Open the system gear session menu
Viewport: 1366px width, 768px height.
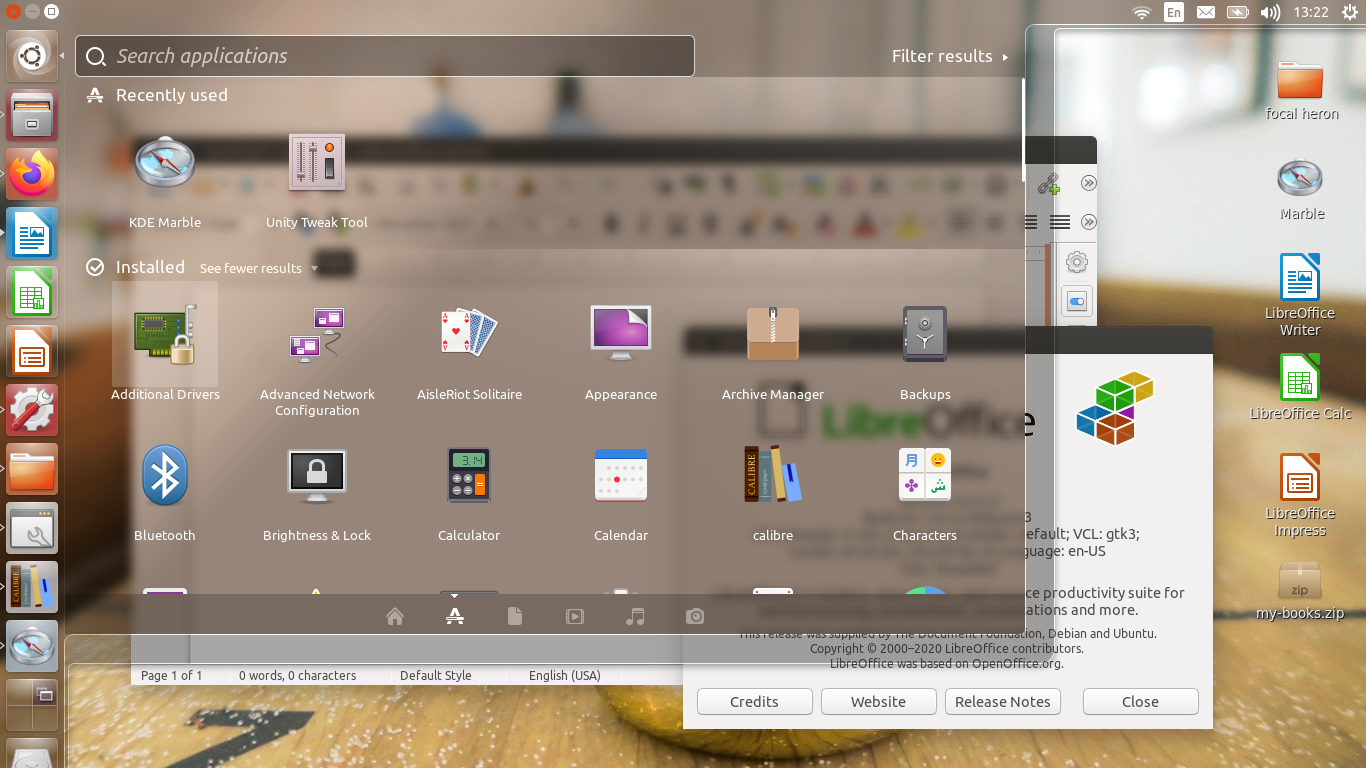point(1349,12)
